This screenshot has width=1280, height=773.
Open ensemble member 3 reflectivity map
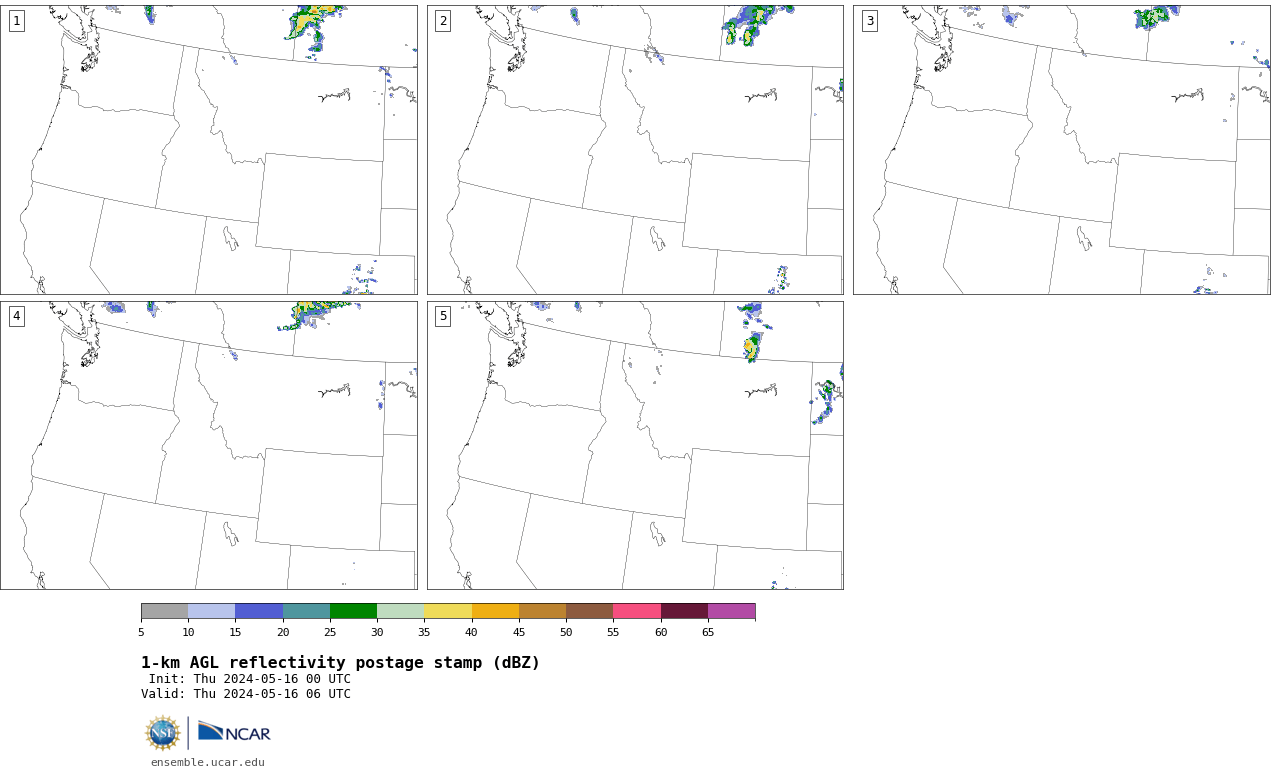pos(1061,150)
